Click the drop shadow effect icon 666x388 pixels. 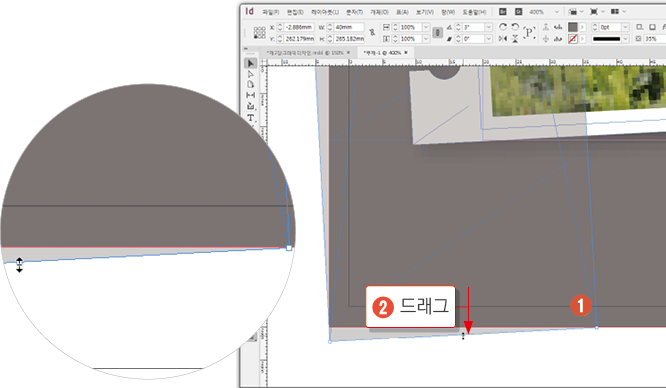coord(640,27)
